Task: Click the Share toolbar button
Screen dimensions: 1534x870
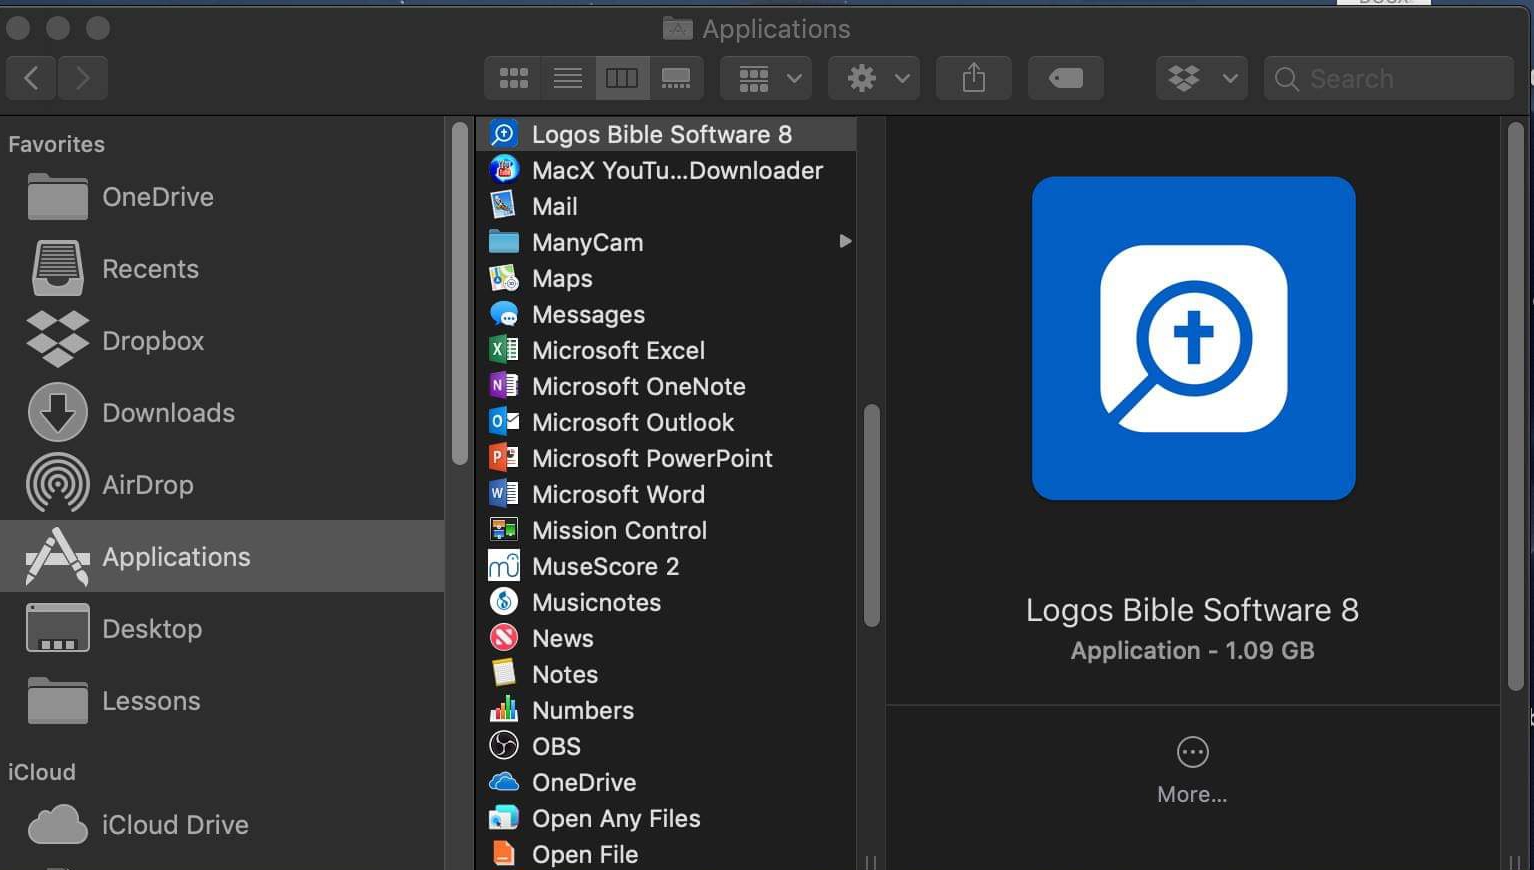Action: click(974, 78)
